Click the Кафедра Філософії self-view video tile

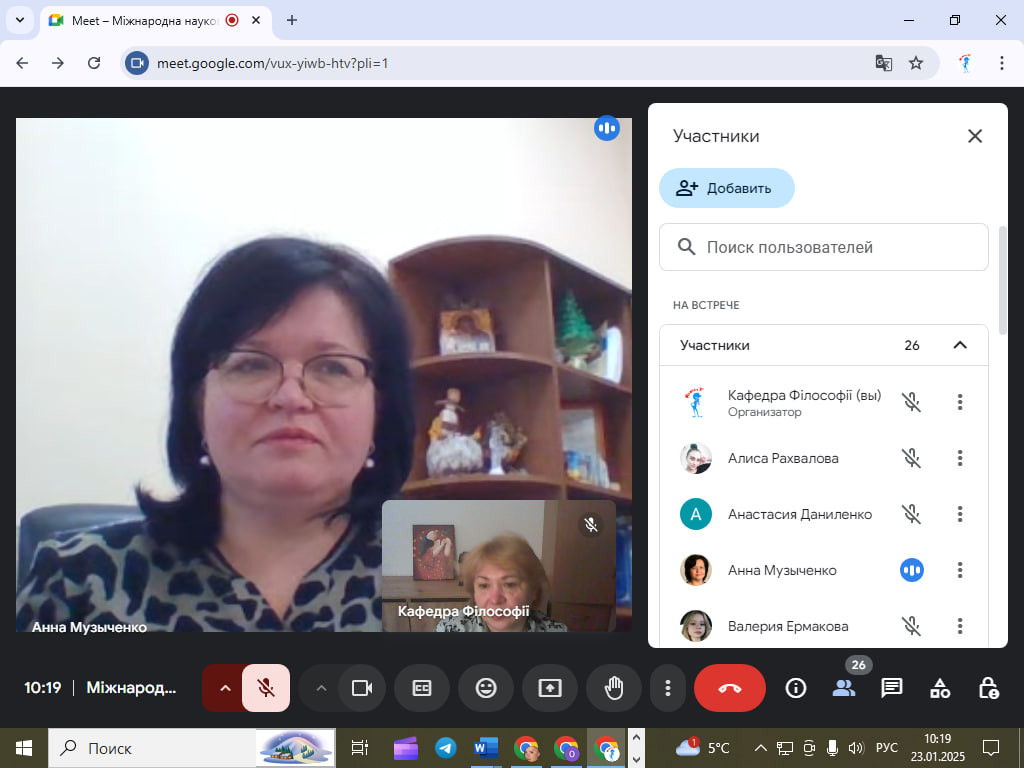498,566
